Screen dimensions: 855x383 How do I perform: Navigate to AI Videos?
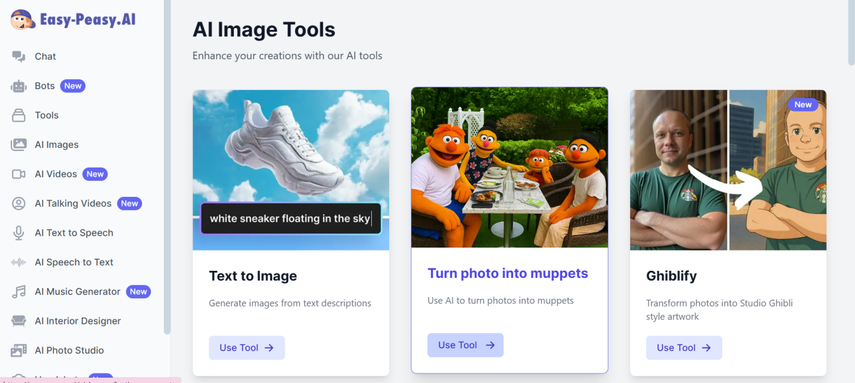(56, 174)
